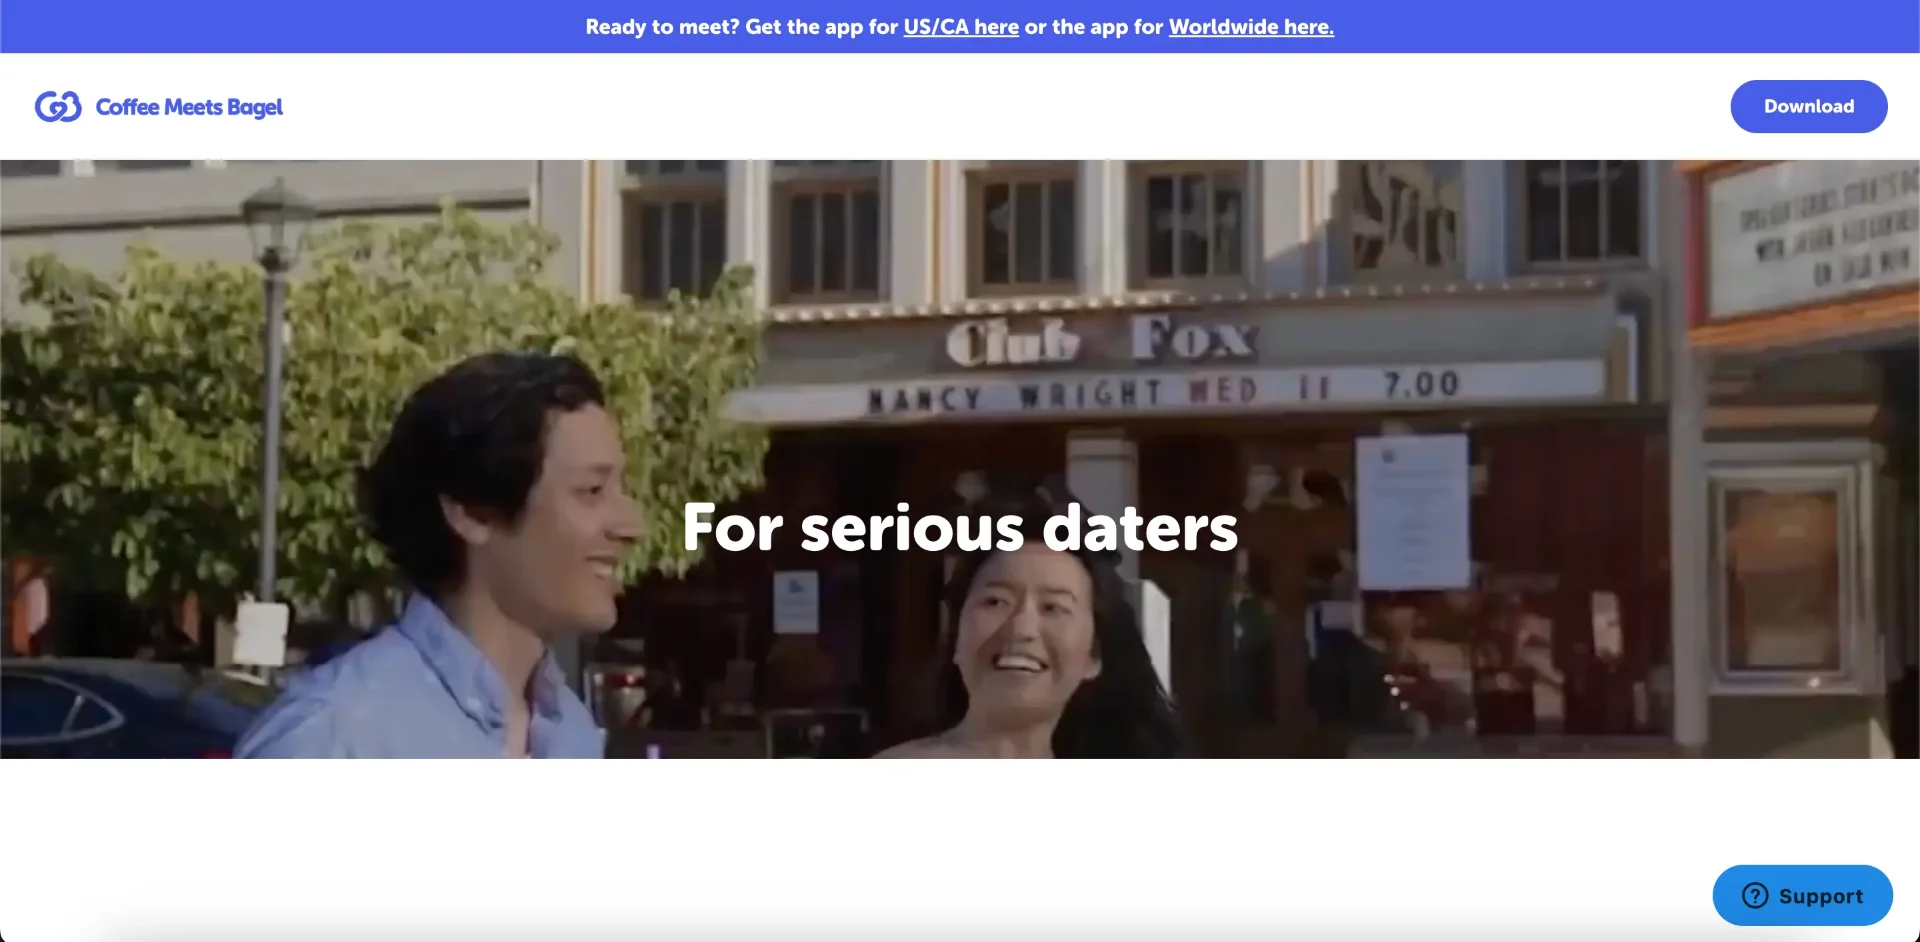This screenshot has width=1920, height=942.
Task: Click the Coffee Meets Bagel brand name text
Action: click(x=189, y=107)
